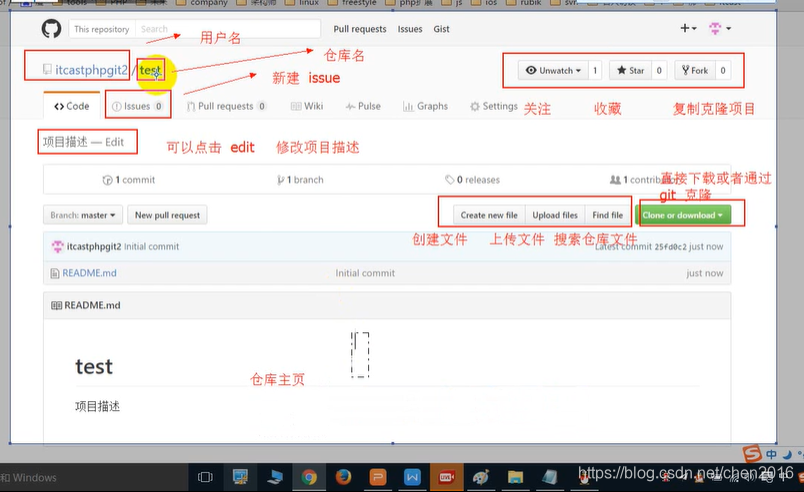
Task: Switch to the Wiki tab
Action: [x=307, y=106]
